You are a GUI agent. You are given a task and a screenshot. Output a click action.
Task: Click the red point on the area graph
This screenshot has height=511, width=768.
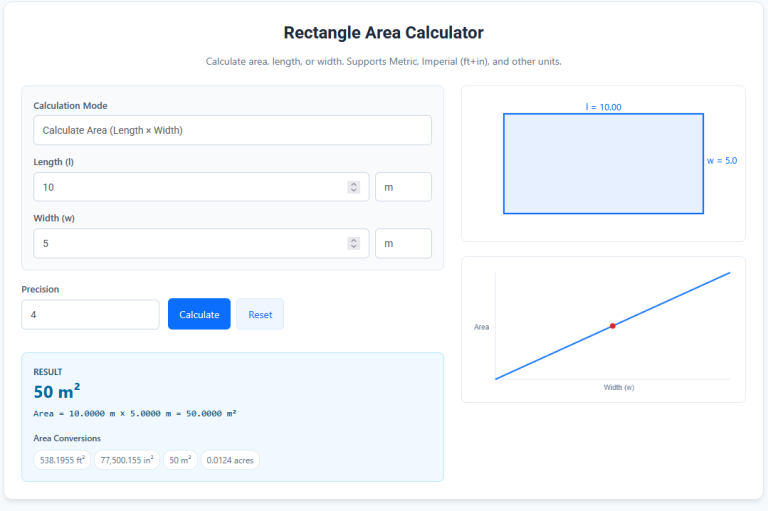[x=612, y=326]
